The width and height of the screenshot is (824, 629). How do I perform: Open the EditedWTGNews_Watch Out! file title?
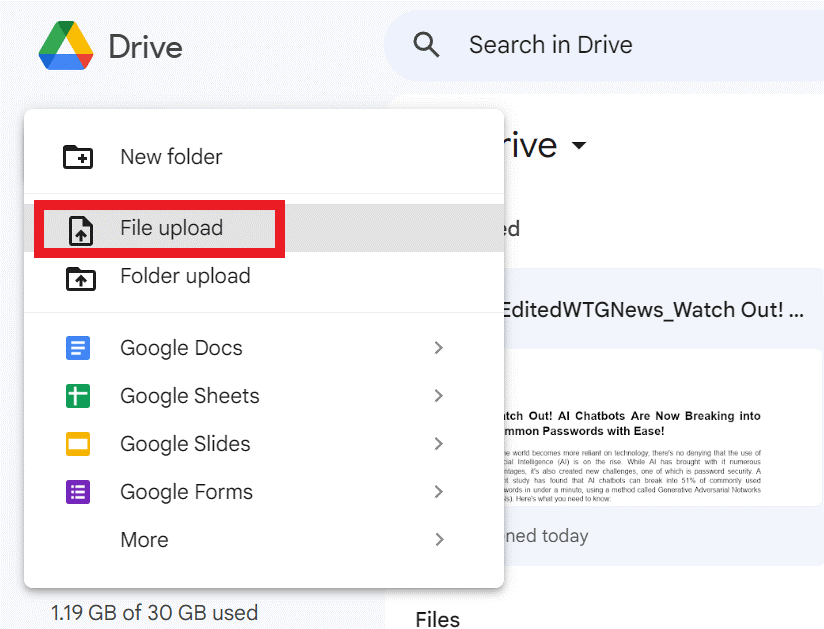pos(652,310)
